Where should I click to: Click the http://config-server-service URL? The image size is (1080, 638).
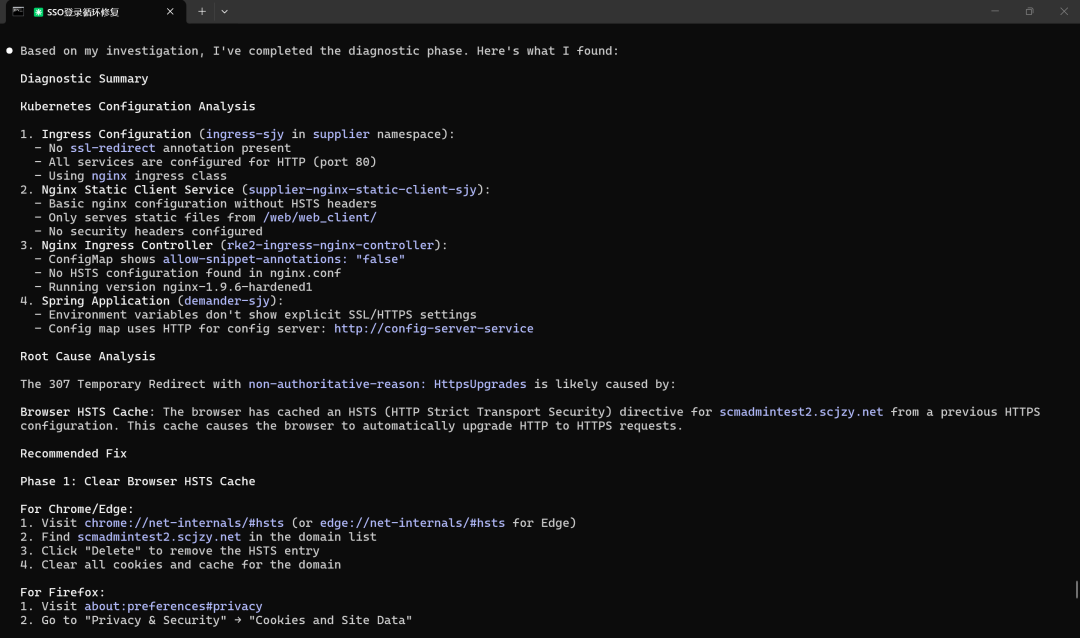(x=433, y=328)
